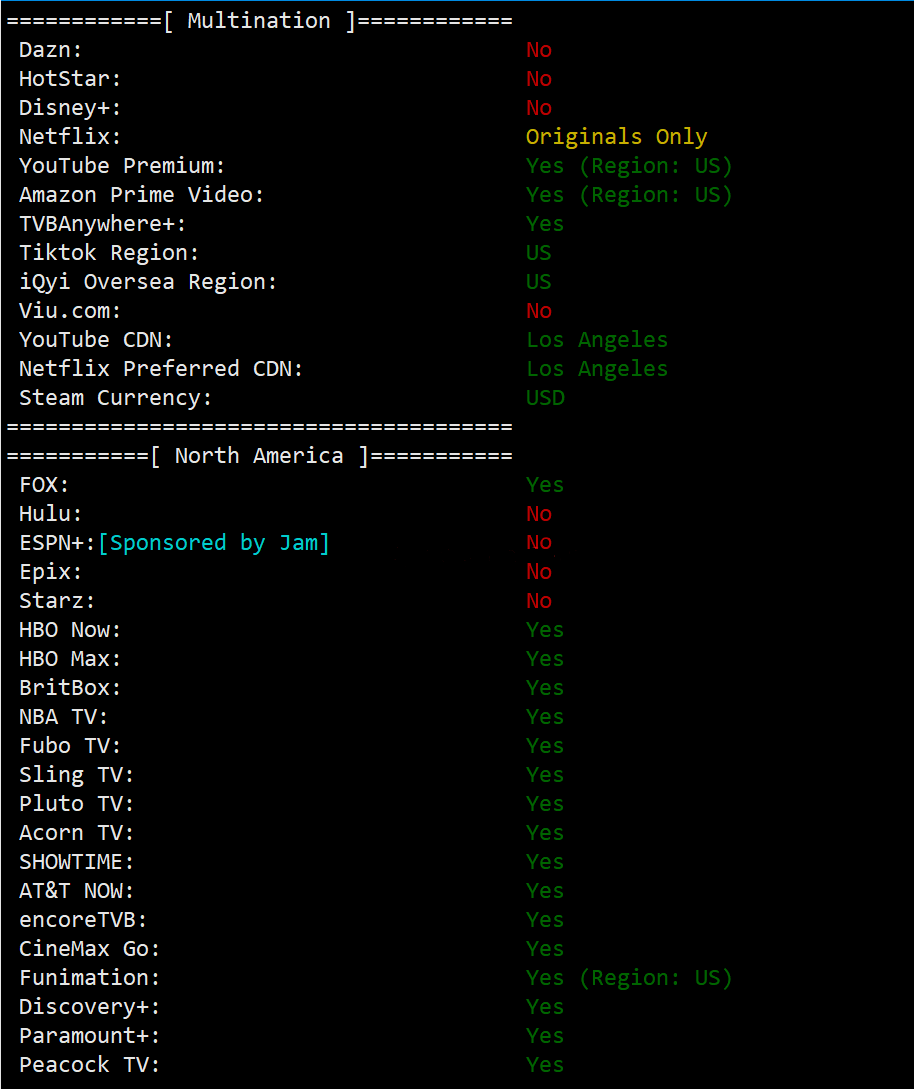
Task: Click the red 'No' beside Starz
Action: 539,601
